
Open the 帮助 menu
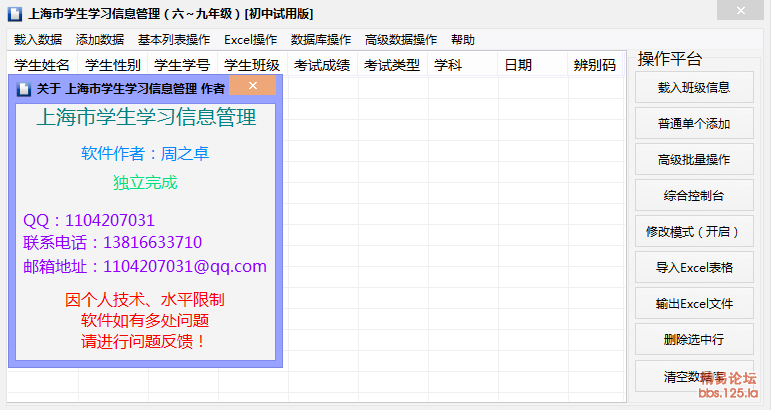[x=463, y=40]
